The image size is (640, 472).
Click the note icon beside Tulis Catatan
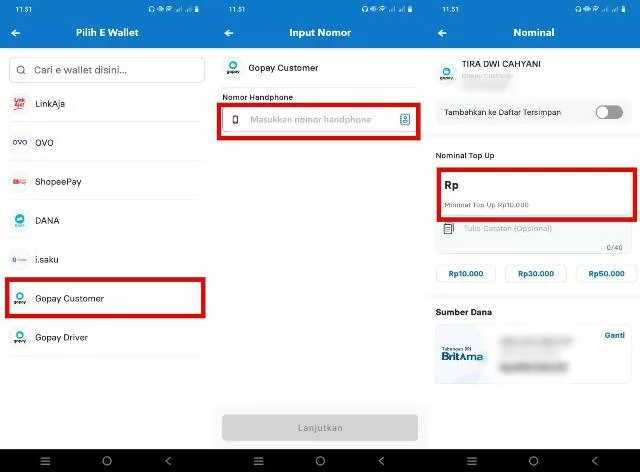[448, 228]
